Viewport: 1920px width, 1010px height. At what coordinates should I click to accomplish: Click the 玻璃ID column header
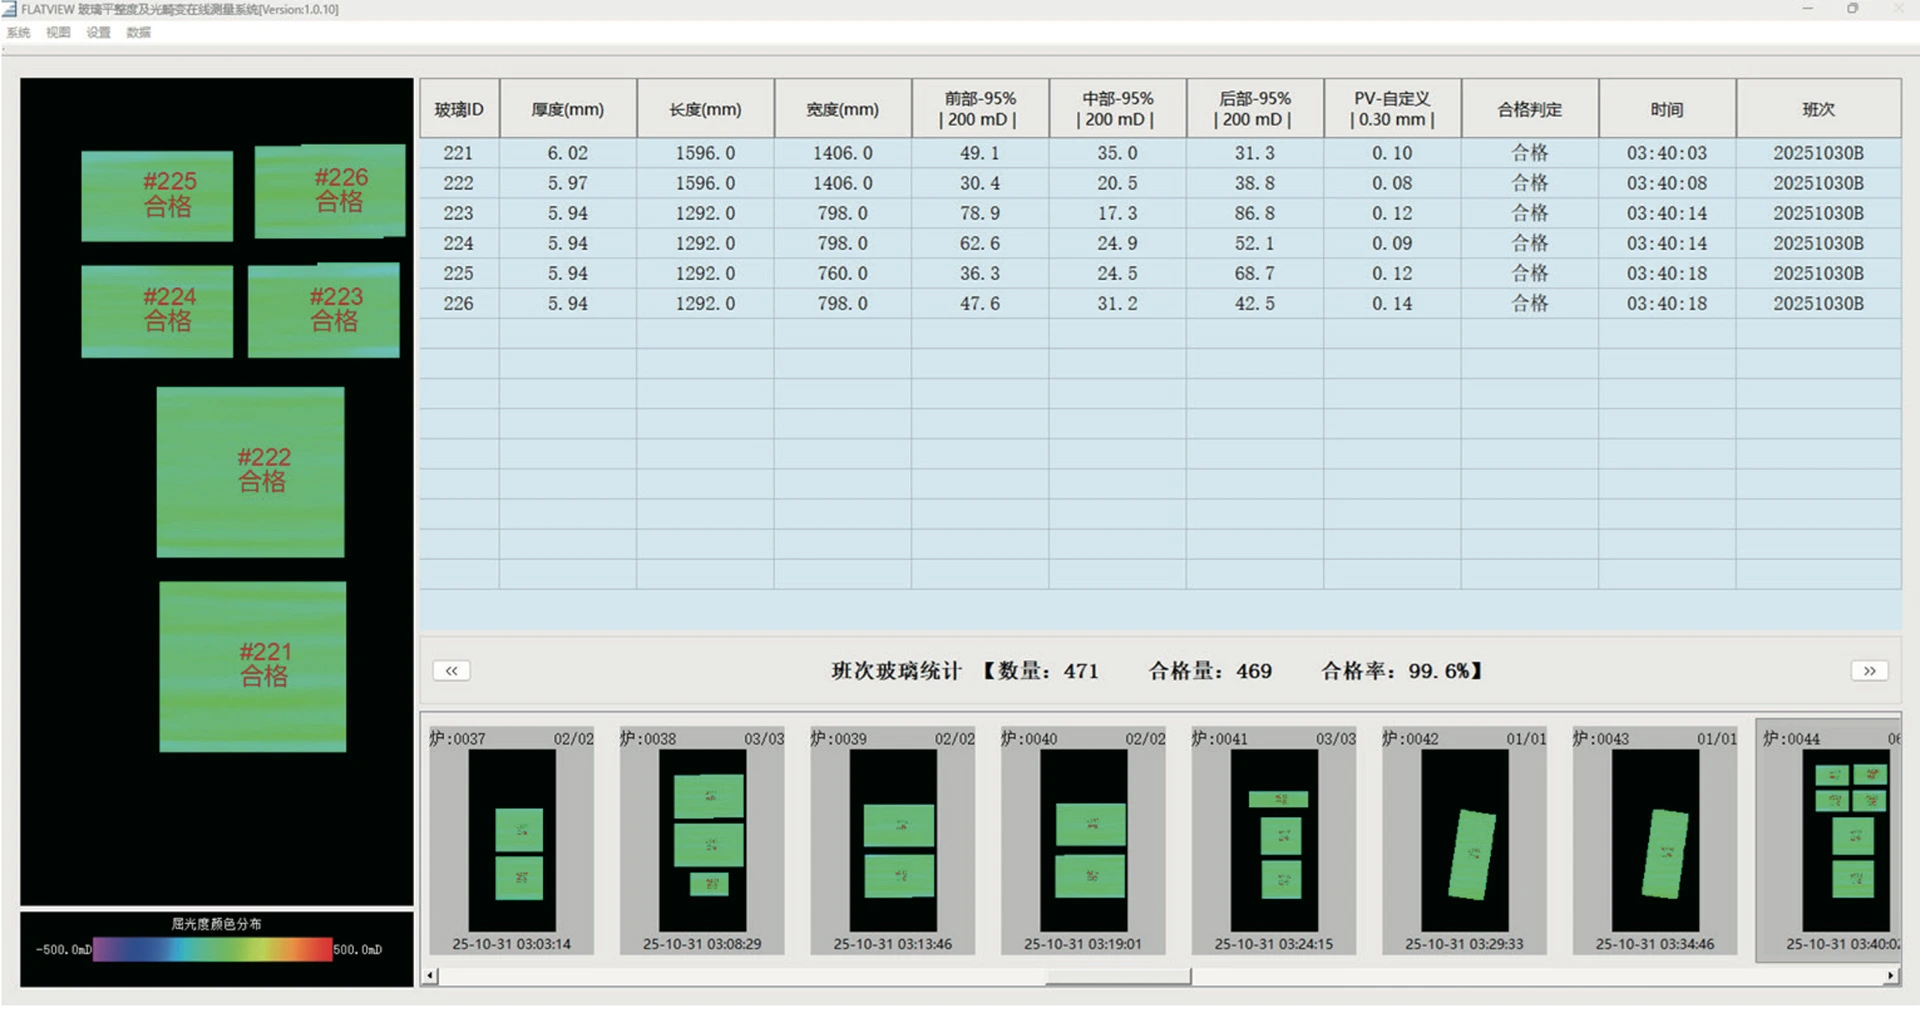(459, 109)
